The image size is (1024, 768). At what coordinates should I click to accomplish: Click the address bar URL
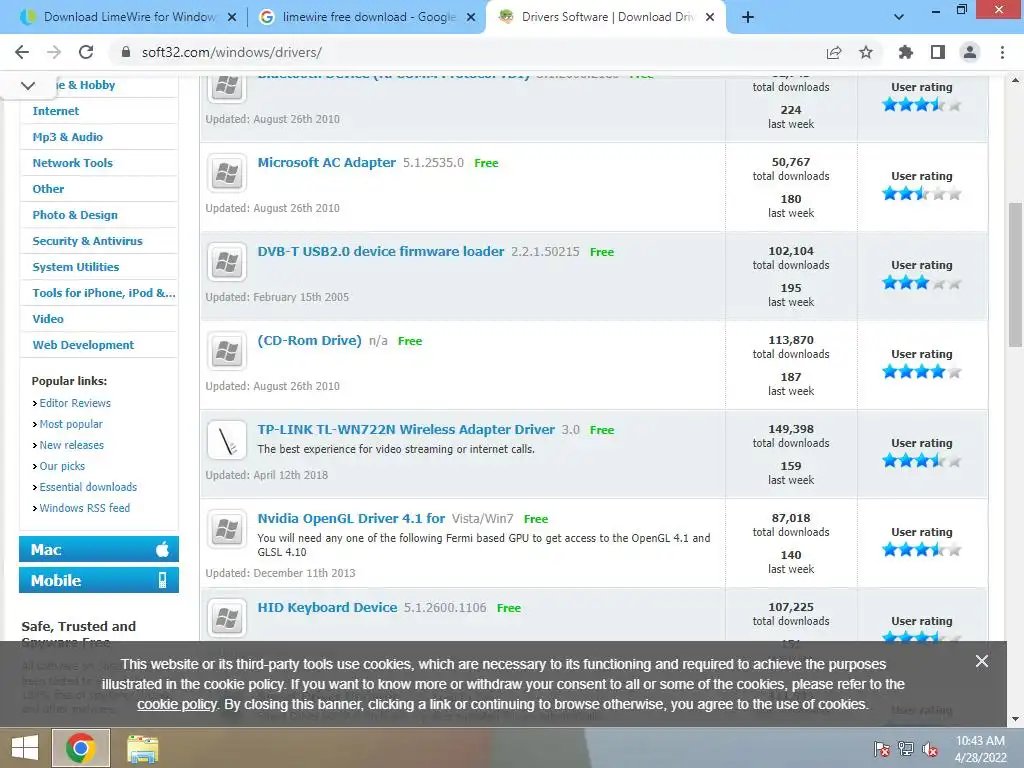point(231,52)
